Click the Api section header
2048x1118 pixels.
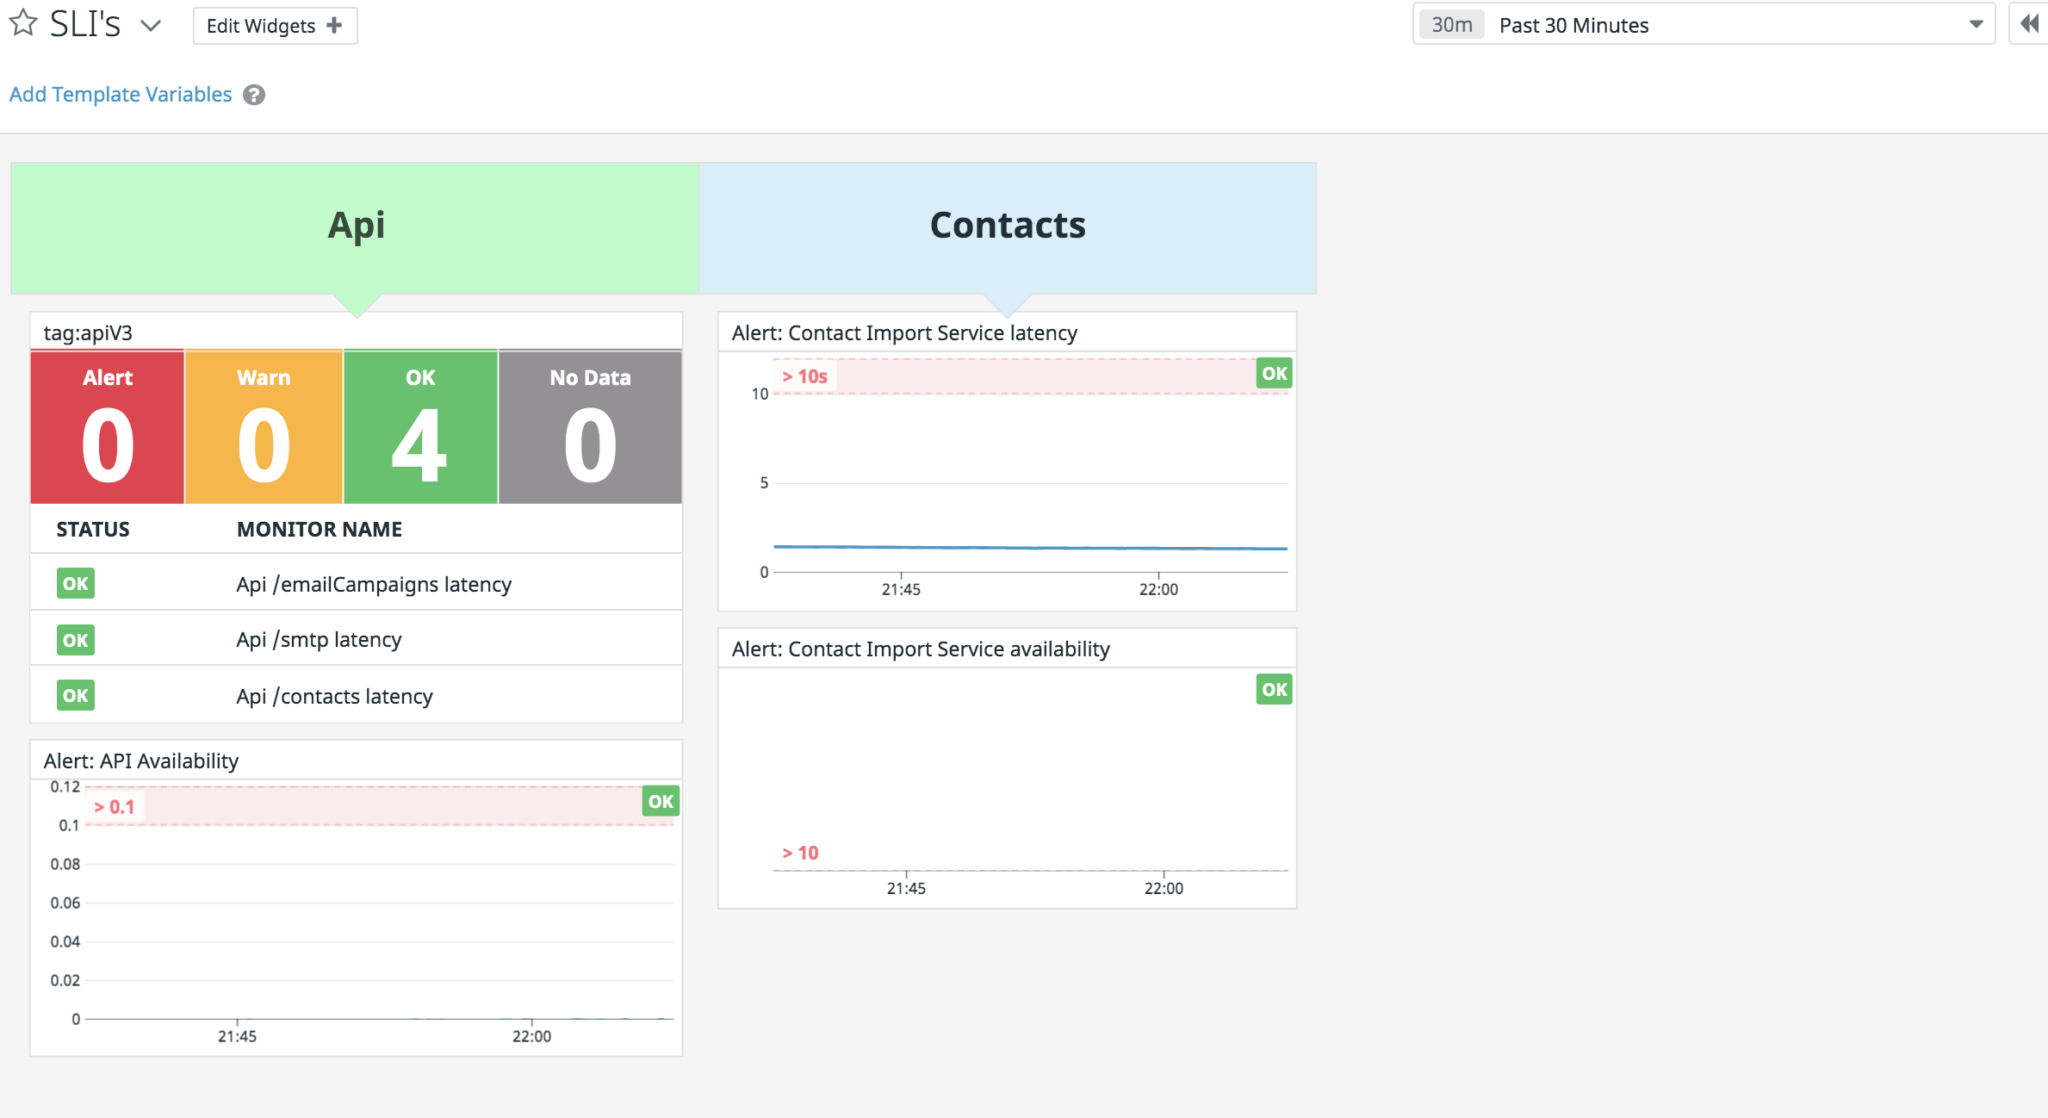point(356,226)
